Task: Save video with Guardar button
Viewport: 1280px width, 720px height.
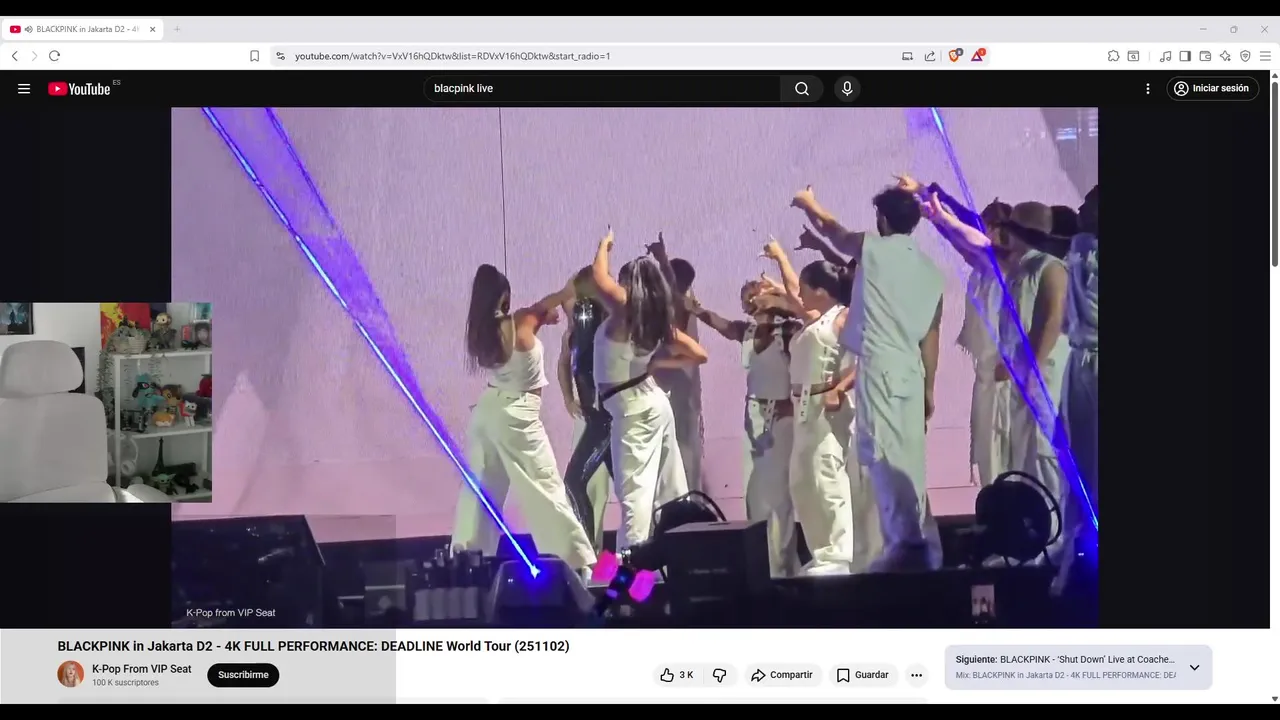Action: point(862,675)
